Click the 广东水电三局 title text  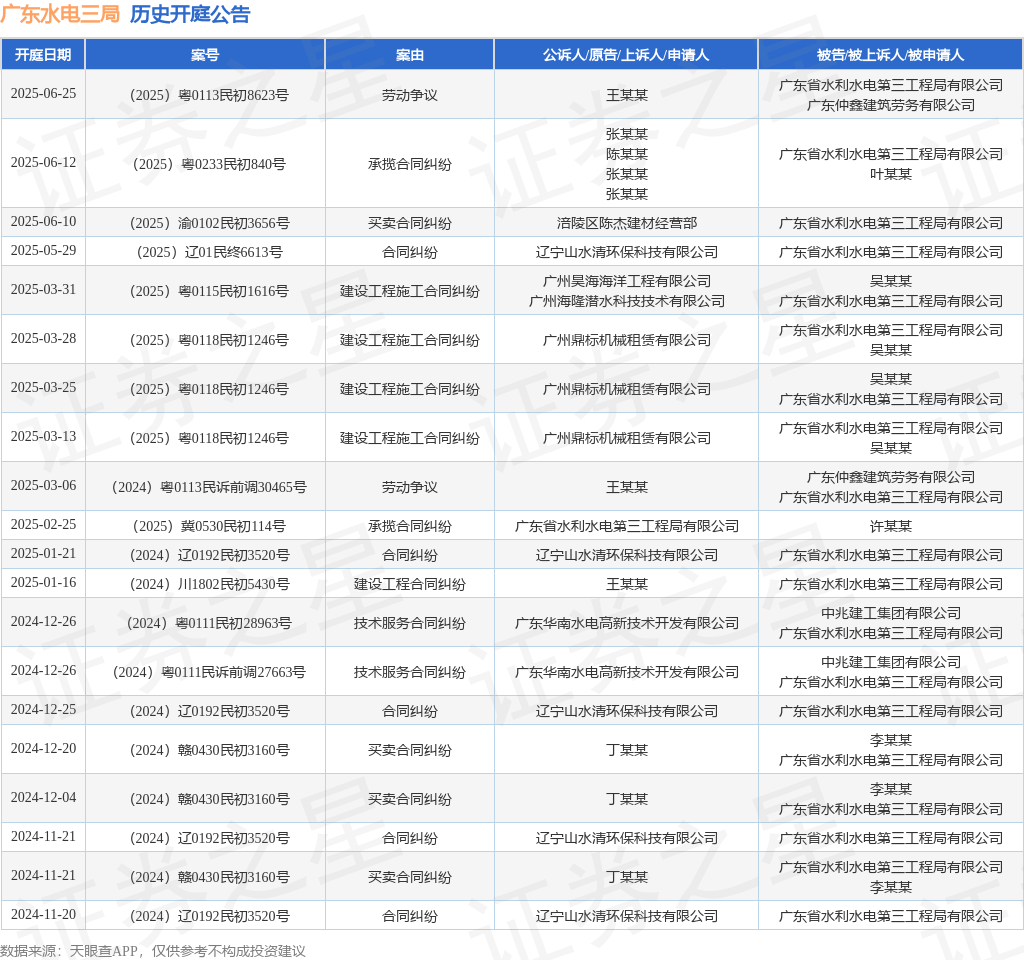point(60,14)
